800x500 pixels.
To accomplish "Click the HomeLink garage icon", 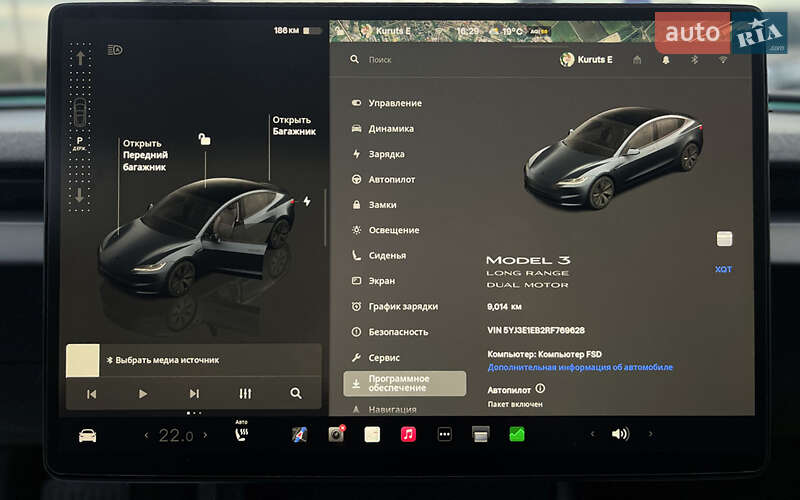I will (637, 60).
